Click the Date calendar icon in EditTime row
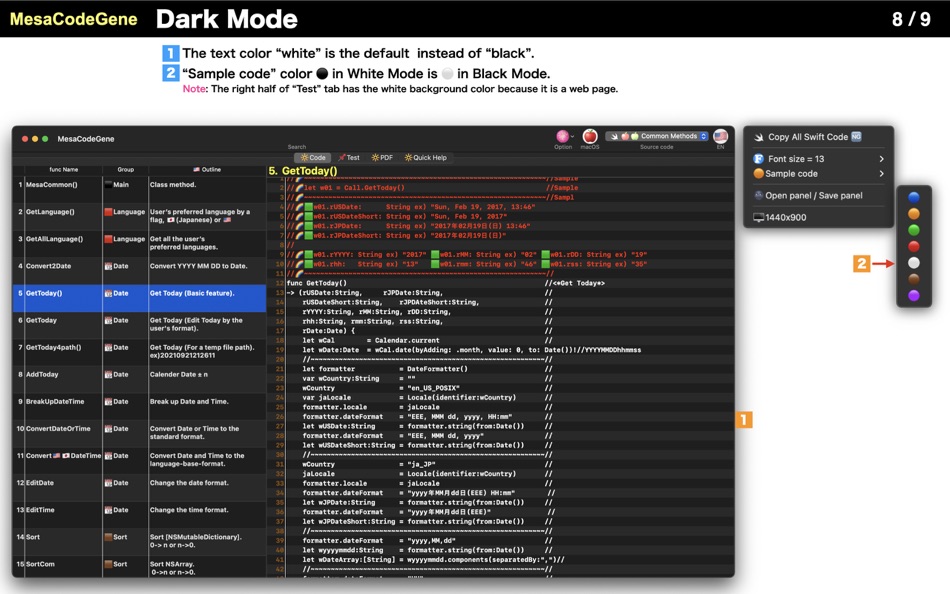Screen dimensions: 950x594 tap(108, 510)
